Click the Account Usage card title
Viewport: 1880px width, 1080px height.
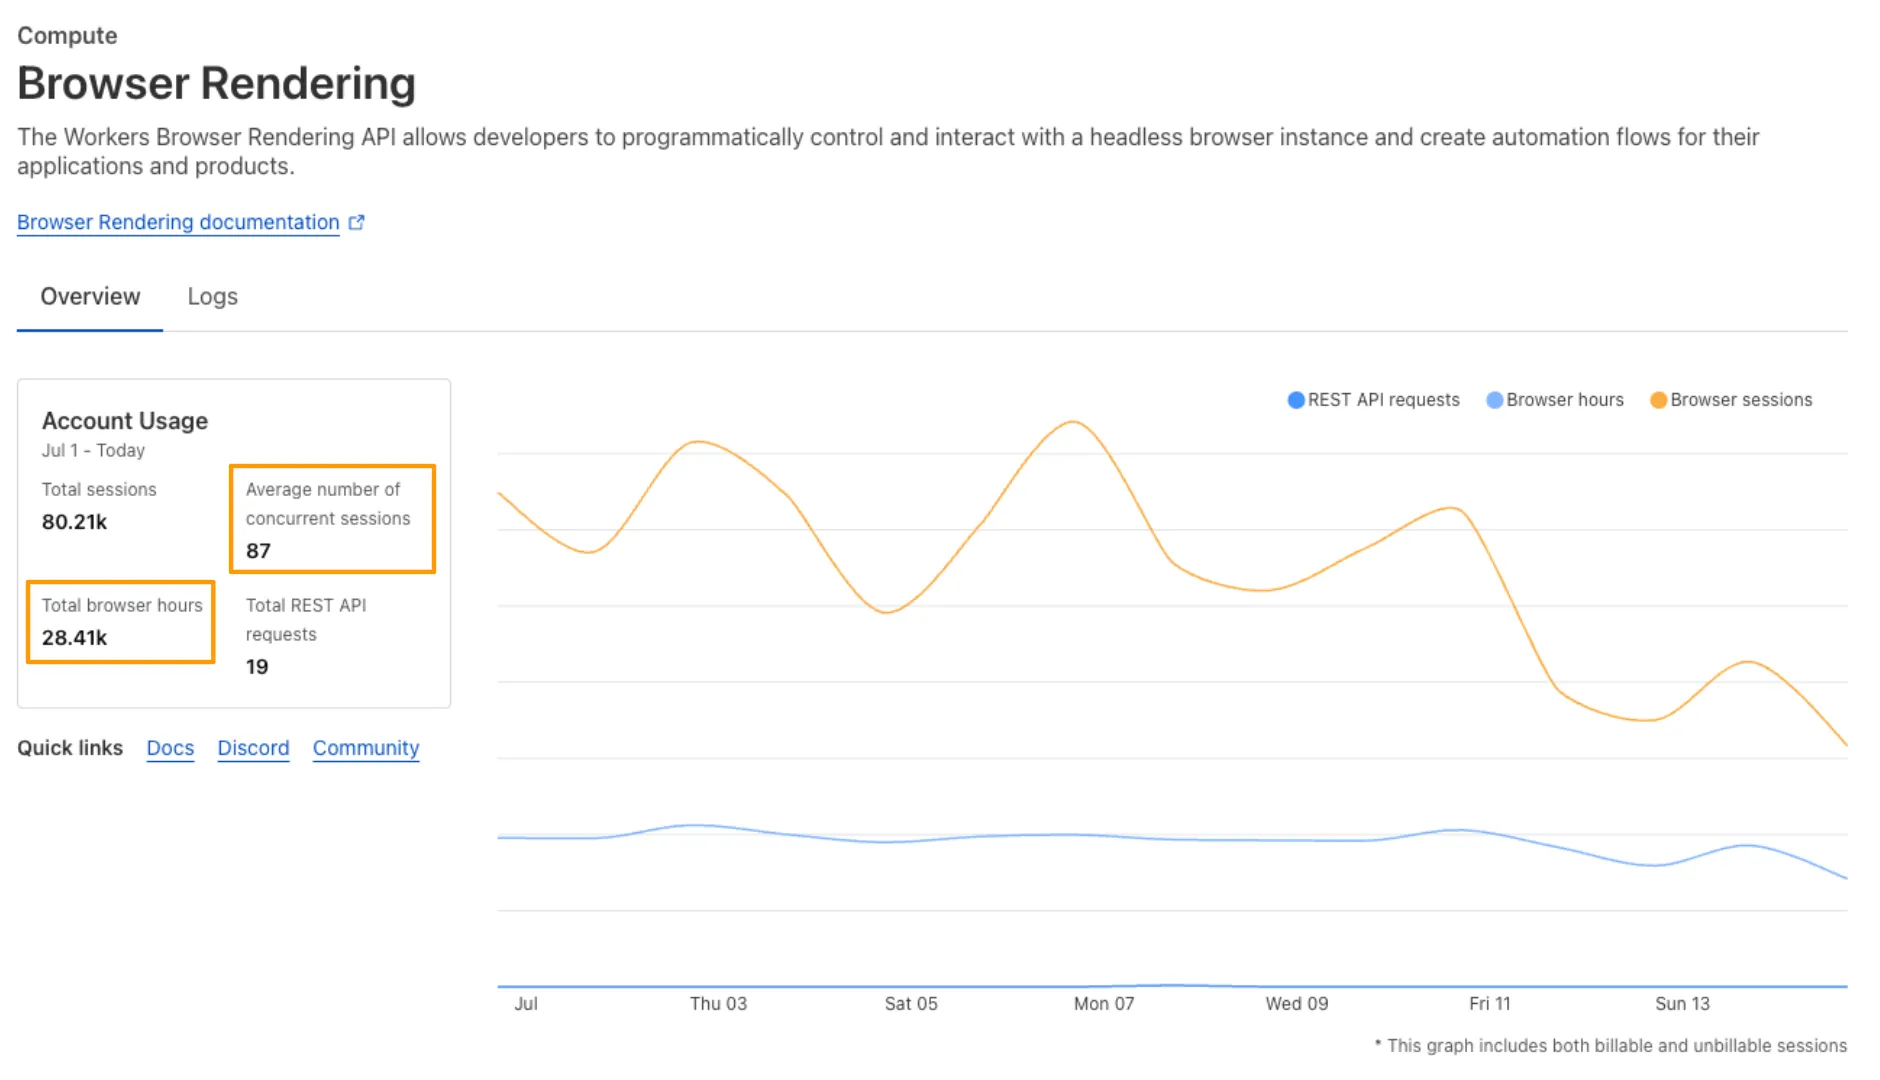point(124,421)
